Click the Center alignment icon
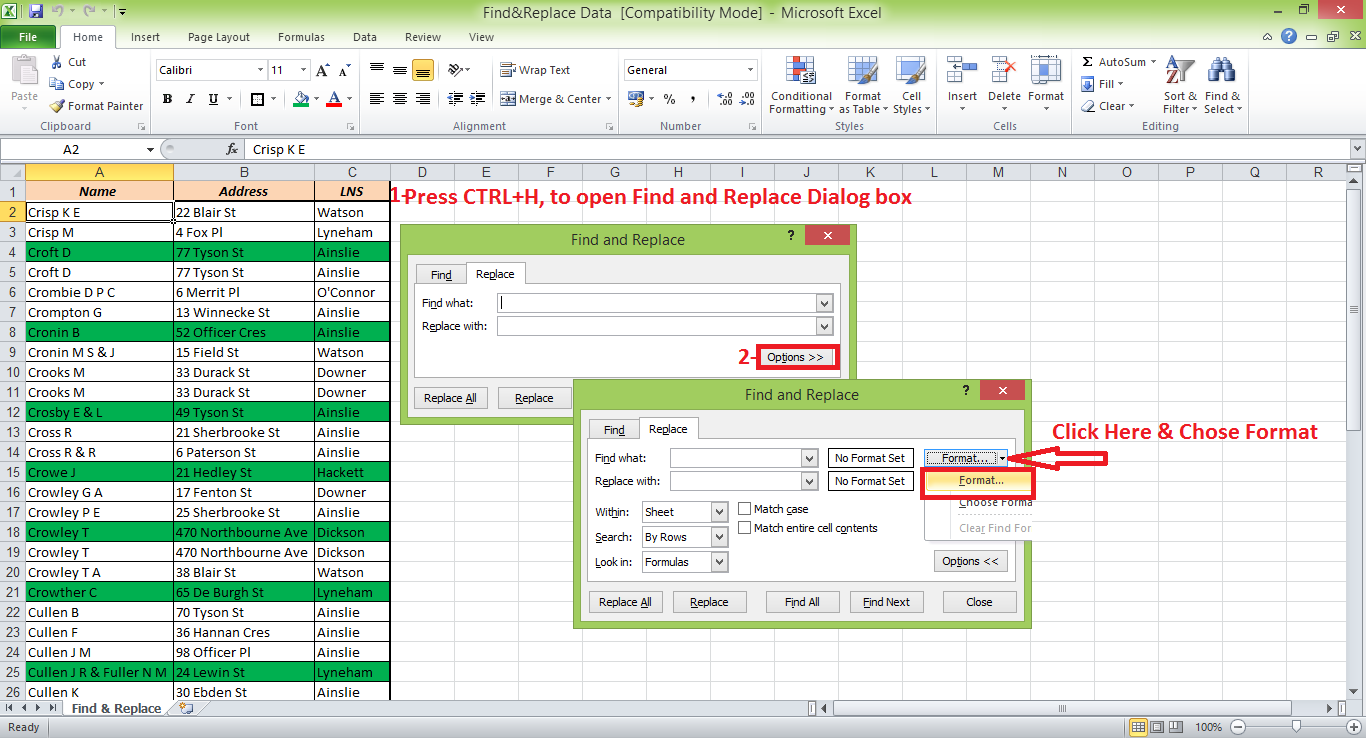This screenshot has height=738, width=1366. (x=399, y=99)
